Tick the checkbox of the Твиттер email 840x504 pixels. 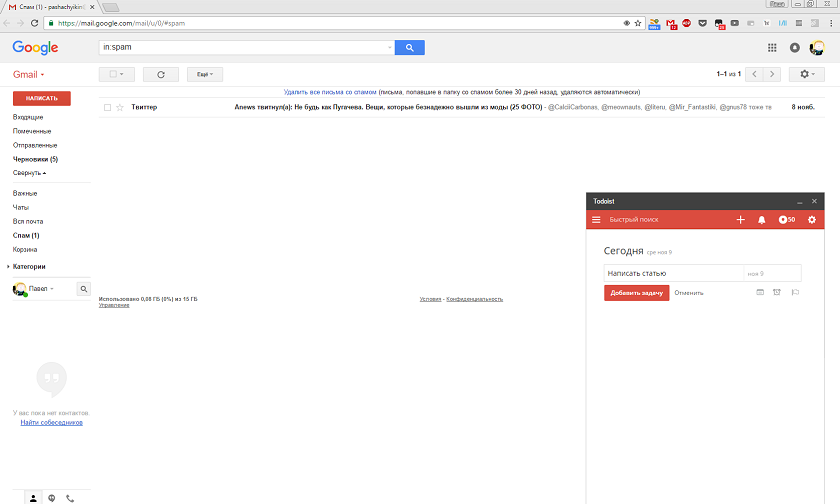click(107, 108)
